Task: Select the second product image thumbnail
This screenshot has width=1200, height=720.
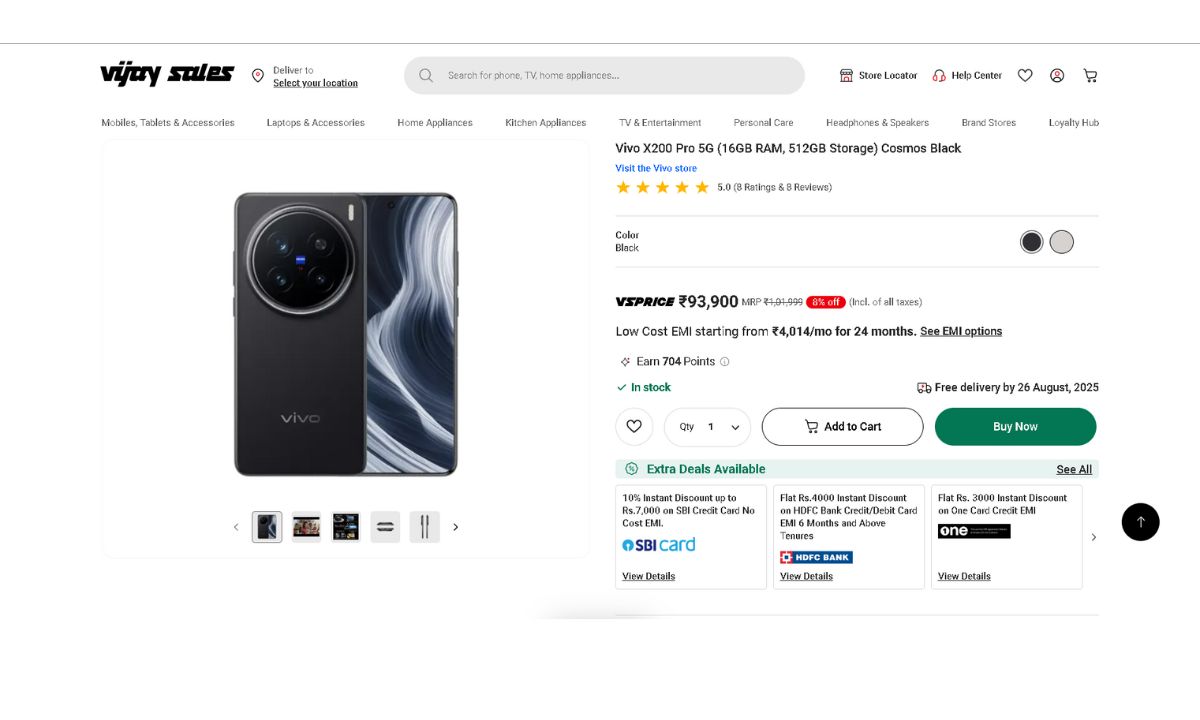Action: click(x=306, y=527)
